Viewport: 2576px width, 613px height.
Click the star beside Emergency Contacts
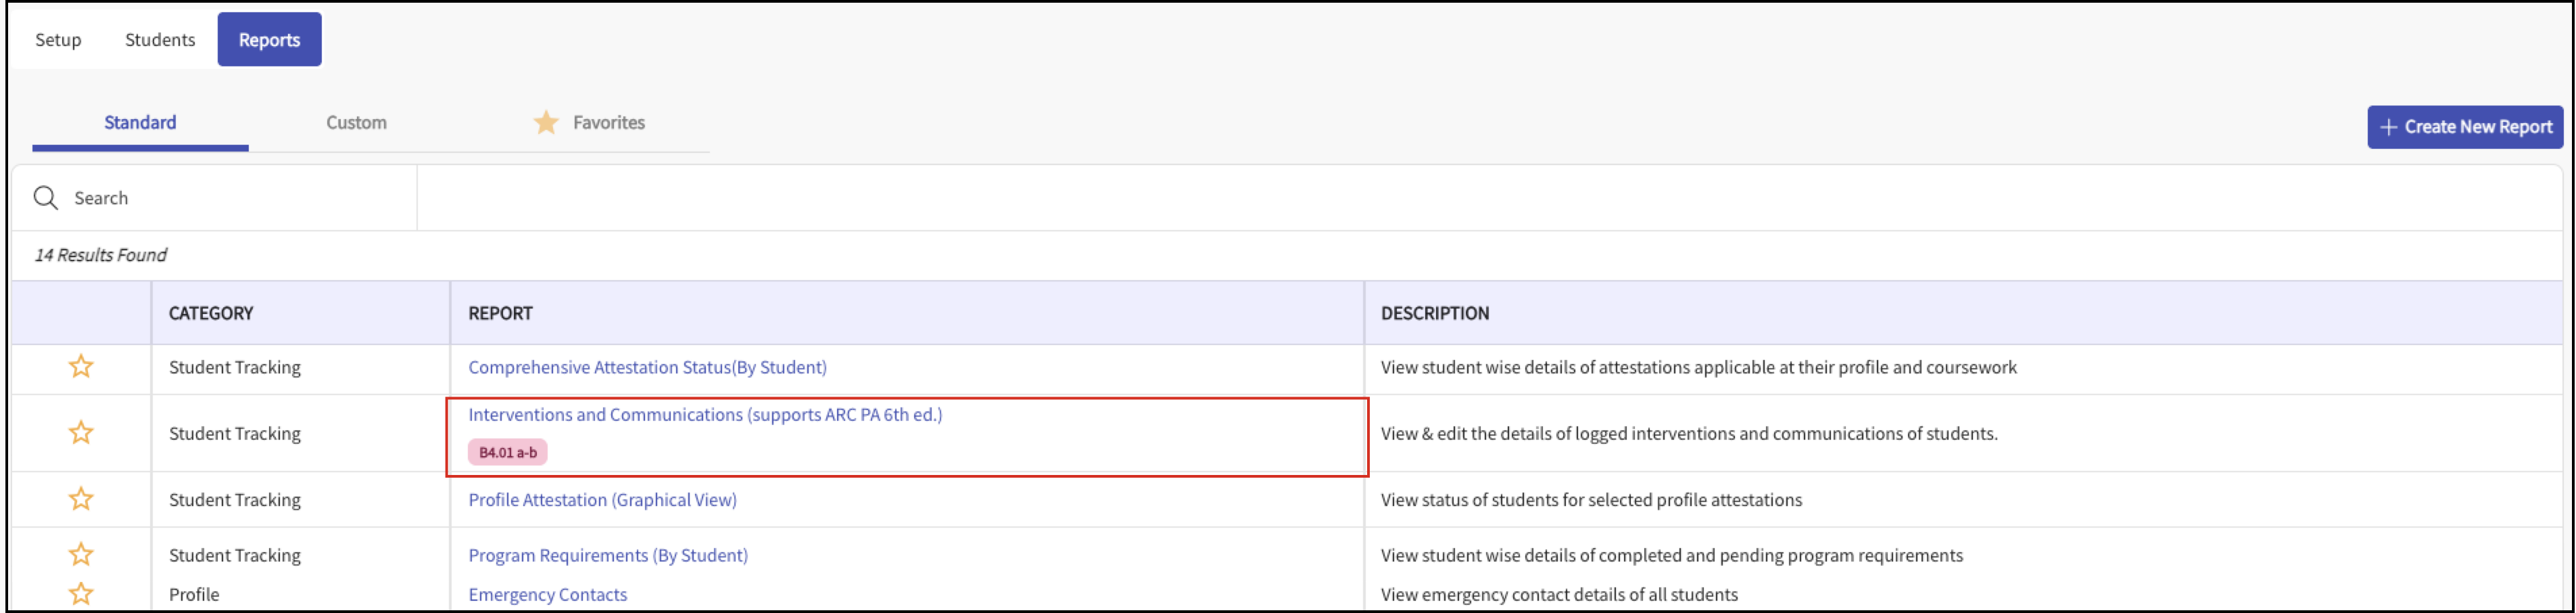point(81,594)
